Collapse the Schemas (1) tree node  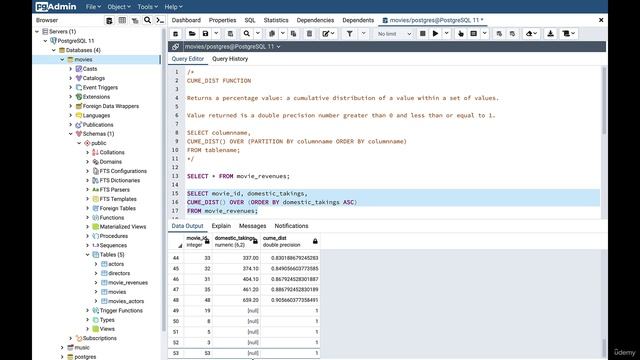point(71,134)
